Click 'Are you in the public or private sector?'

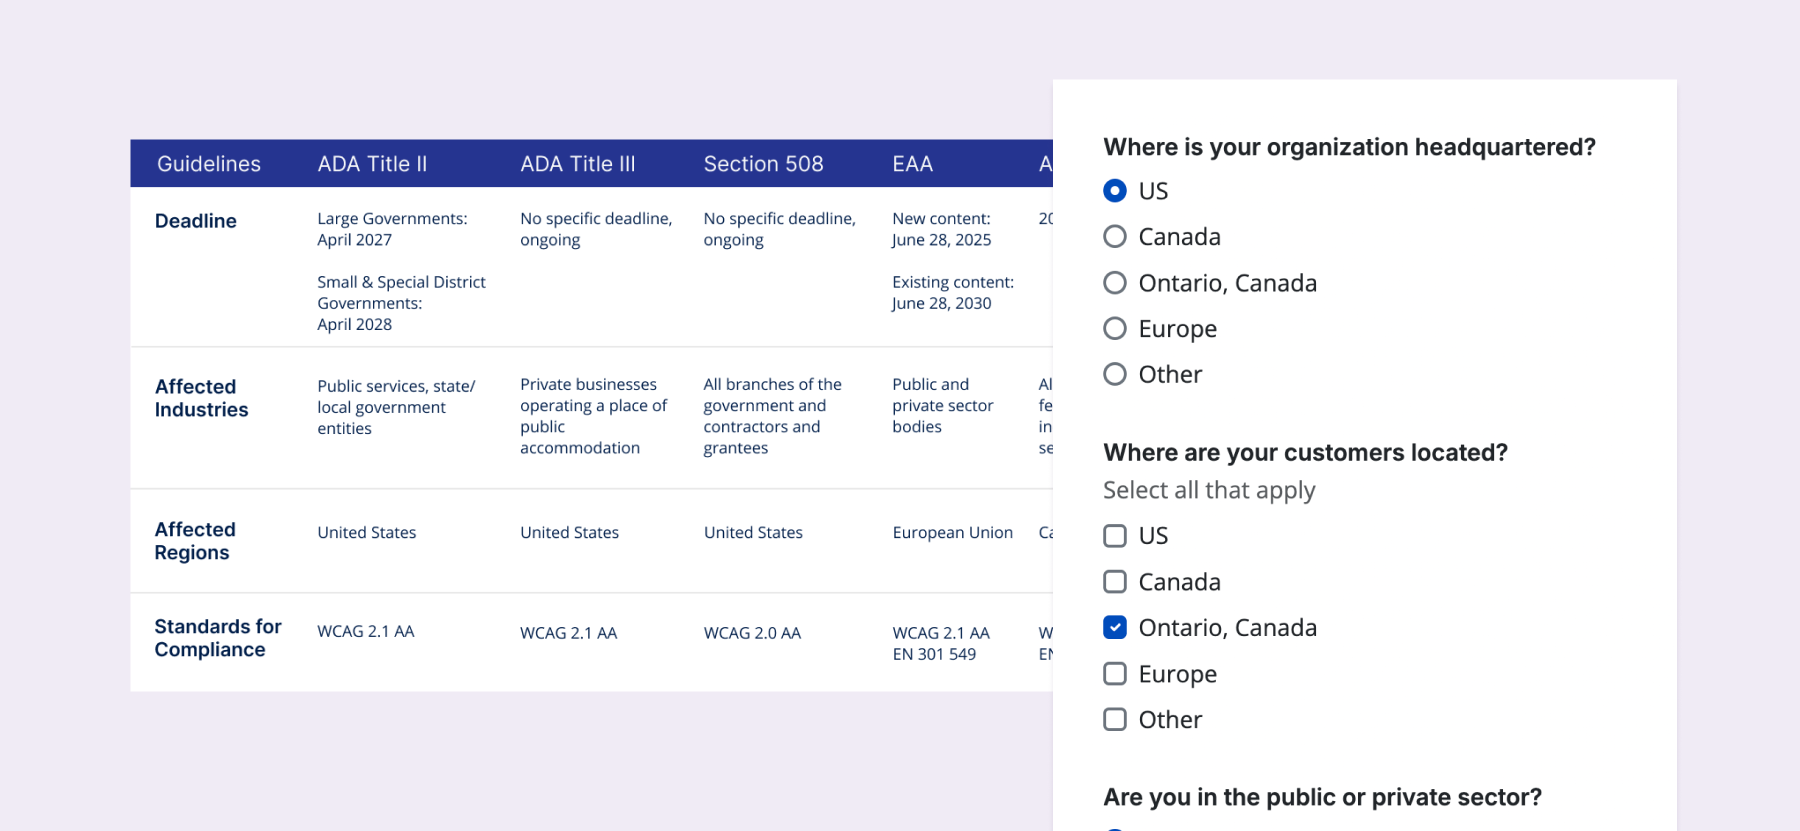click(x=1322, y=798)
